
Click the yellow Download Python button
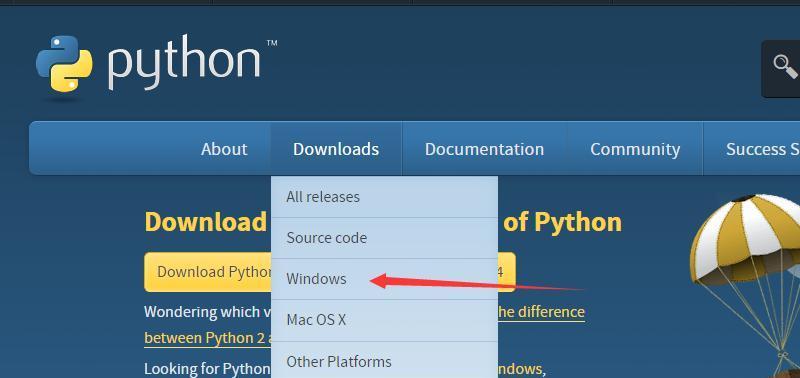click(208, 272)
